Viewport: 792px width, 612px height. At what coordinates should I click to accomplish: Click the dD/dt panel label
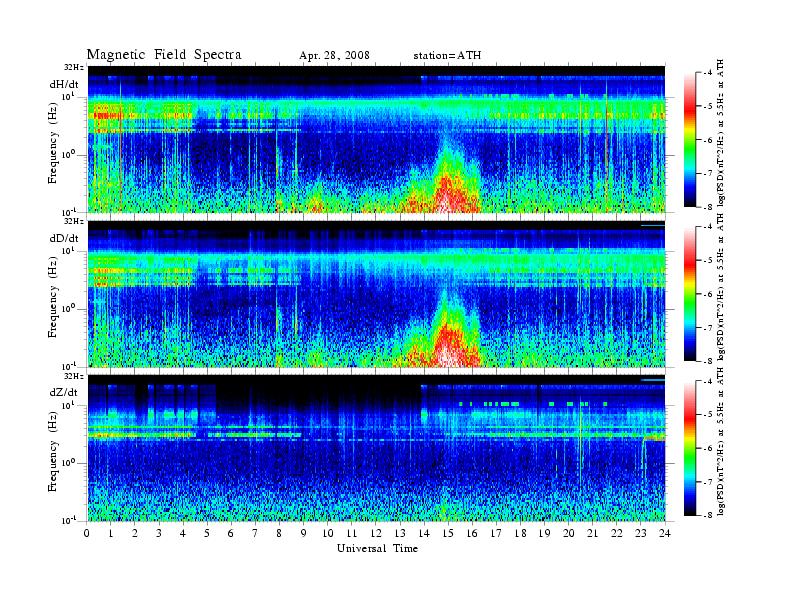pyautogui.click(x=64, y=238)
